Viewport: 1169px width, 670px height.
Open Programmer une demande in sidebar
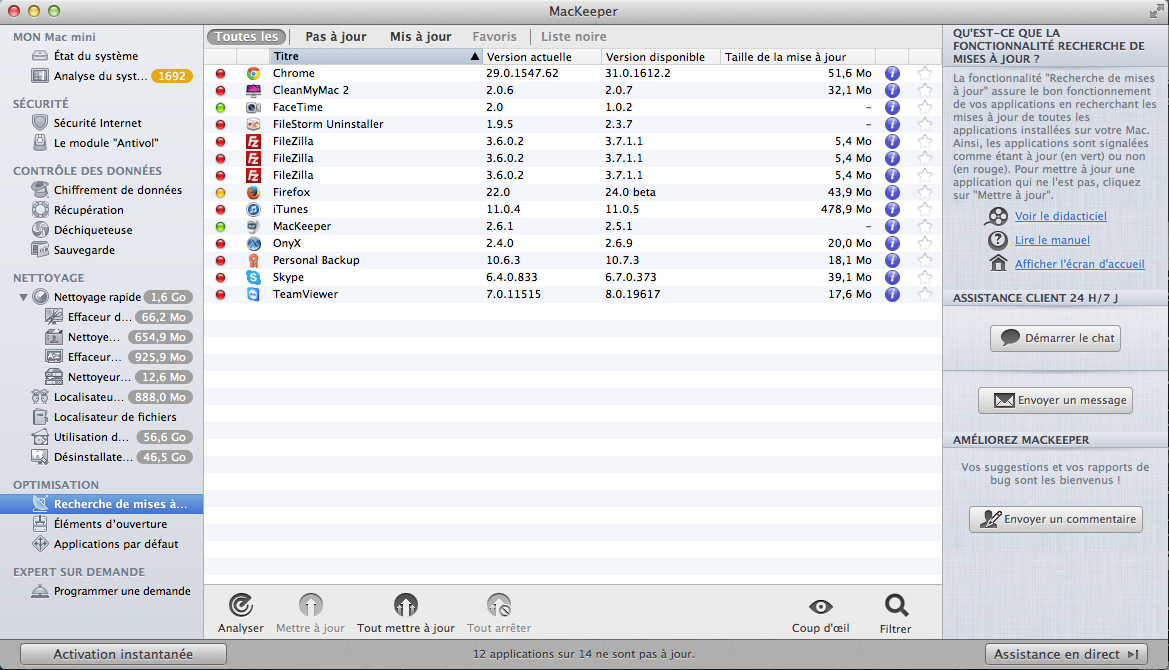coord(122,591)
